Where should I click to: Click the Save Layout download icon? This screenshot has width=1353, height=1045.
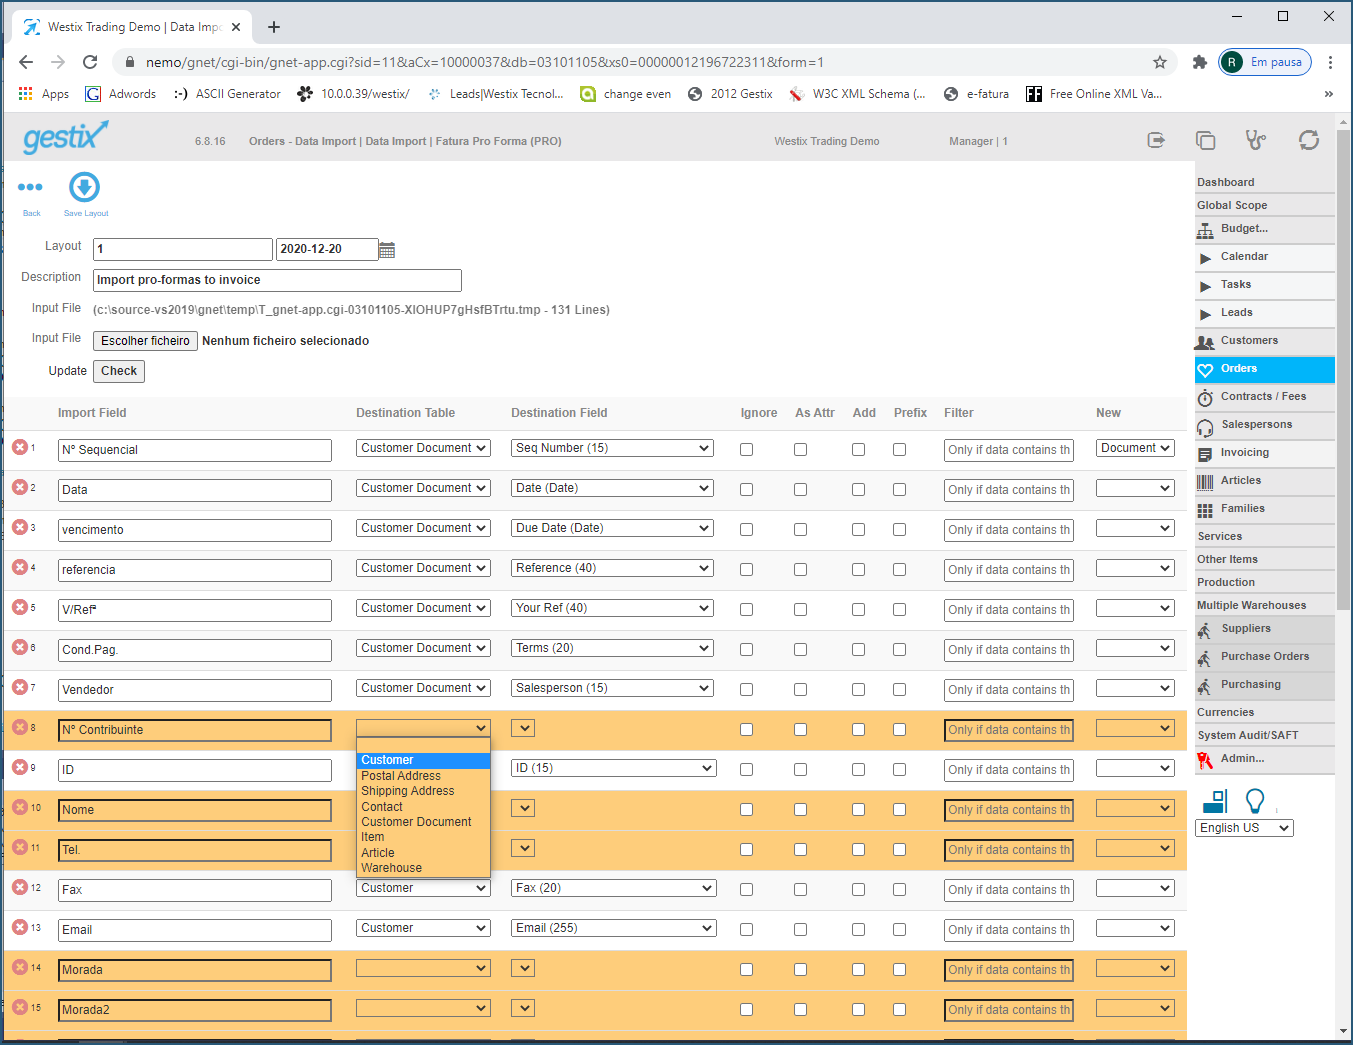84,187
